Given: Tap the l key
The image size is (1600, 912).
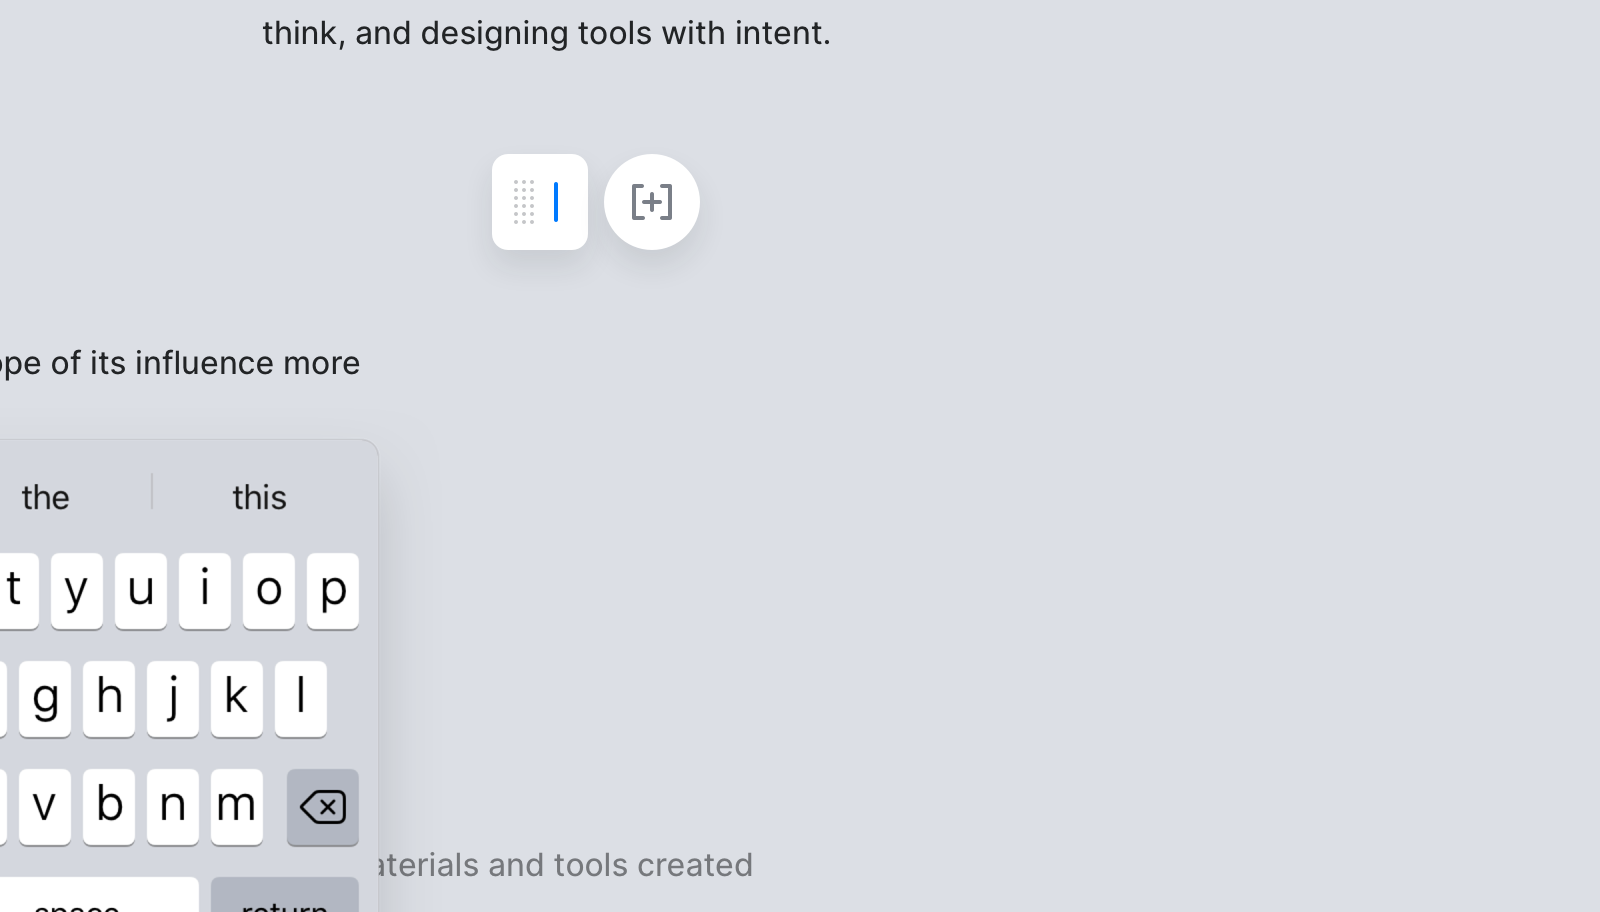Looking at the screenshot, I should point(301,699).
